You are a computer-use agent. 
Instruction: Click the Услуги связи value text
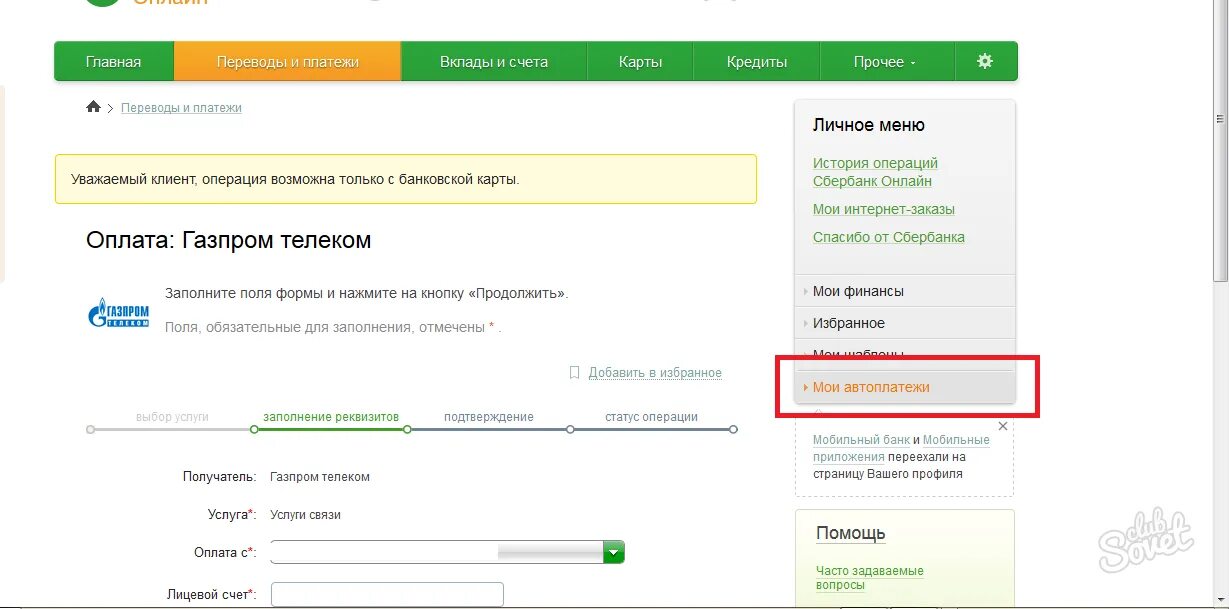coord(305,514)
